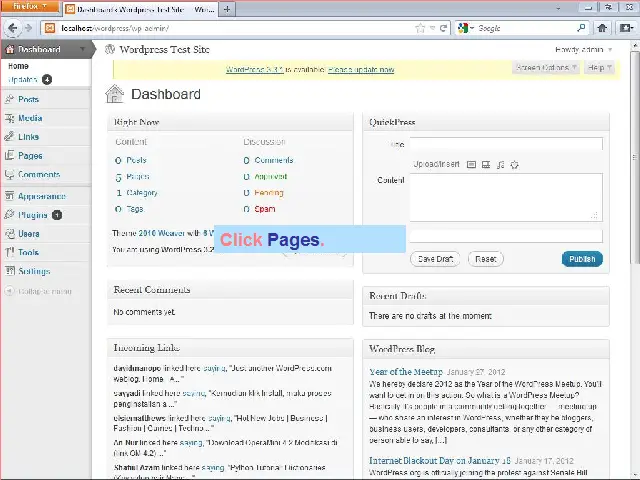
Task: Click the Reload page icon in address bar
Action: click(x=443, y=28)
